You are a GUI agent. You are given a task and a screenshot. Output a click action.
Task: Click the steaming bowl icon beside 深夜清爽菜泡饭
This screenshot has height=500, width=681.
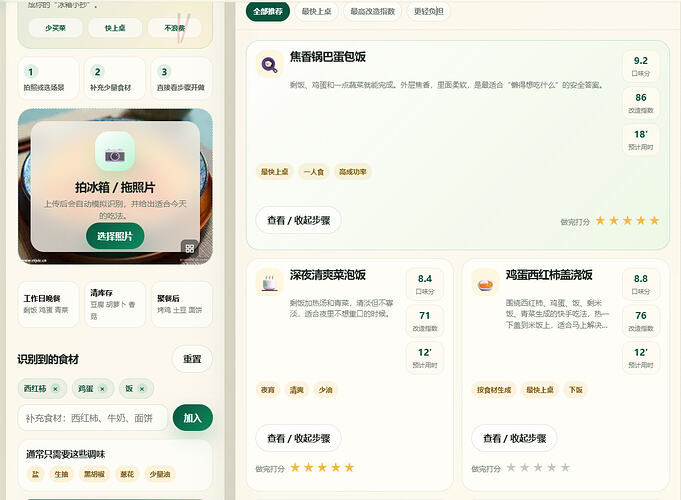click(269, 282)
